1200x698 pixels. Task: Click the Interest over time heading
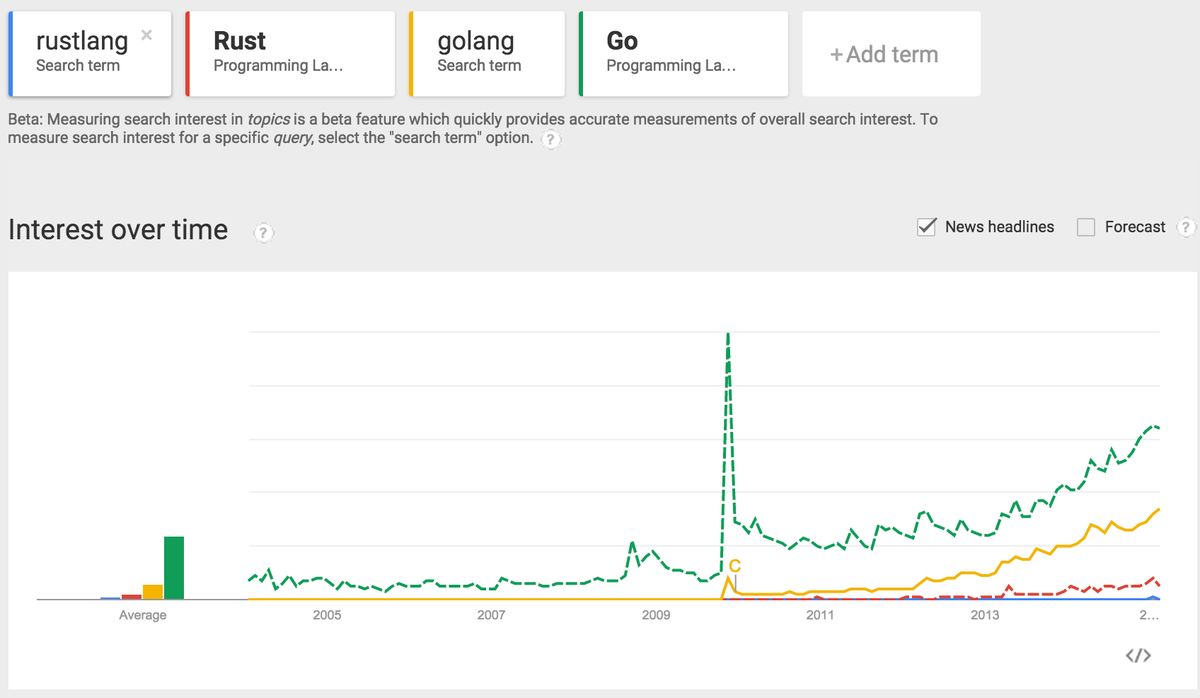pos(118,230)
